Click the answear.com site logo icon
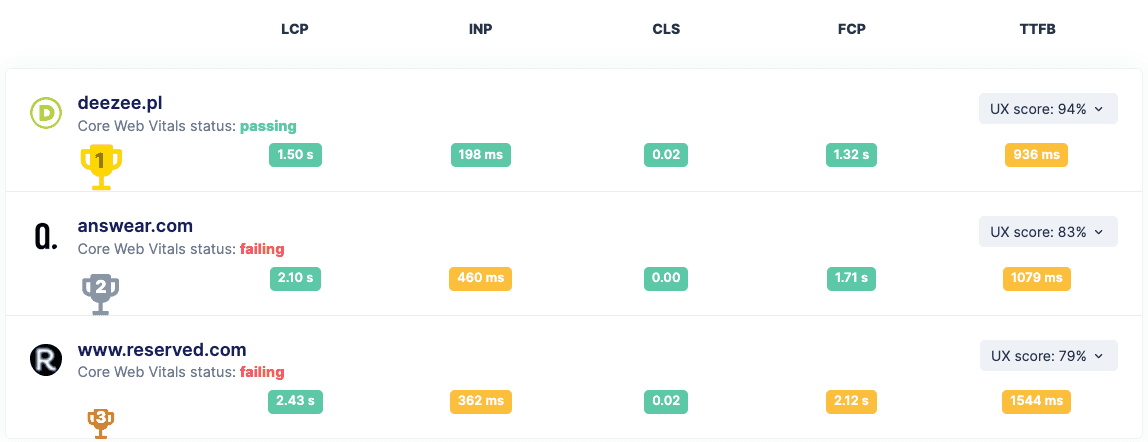Viewport: 1148px width, 442px height. (45, 236)
